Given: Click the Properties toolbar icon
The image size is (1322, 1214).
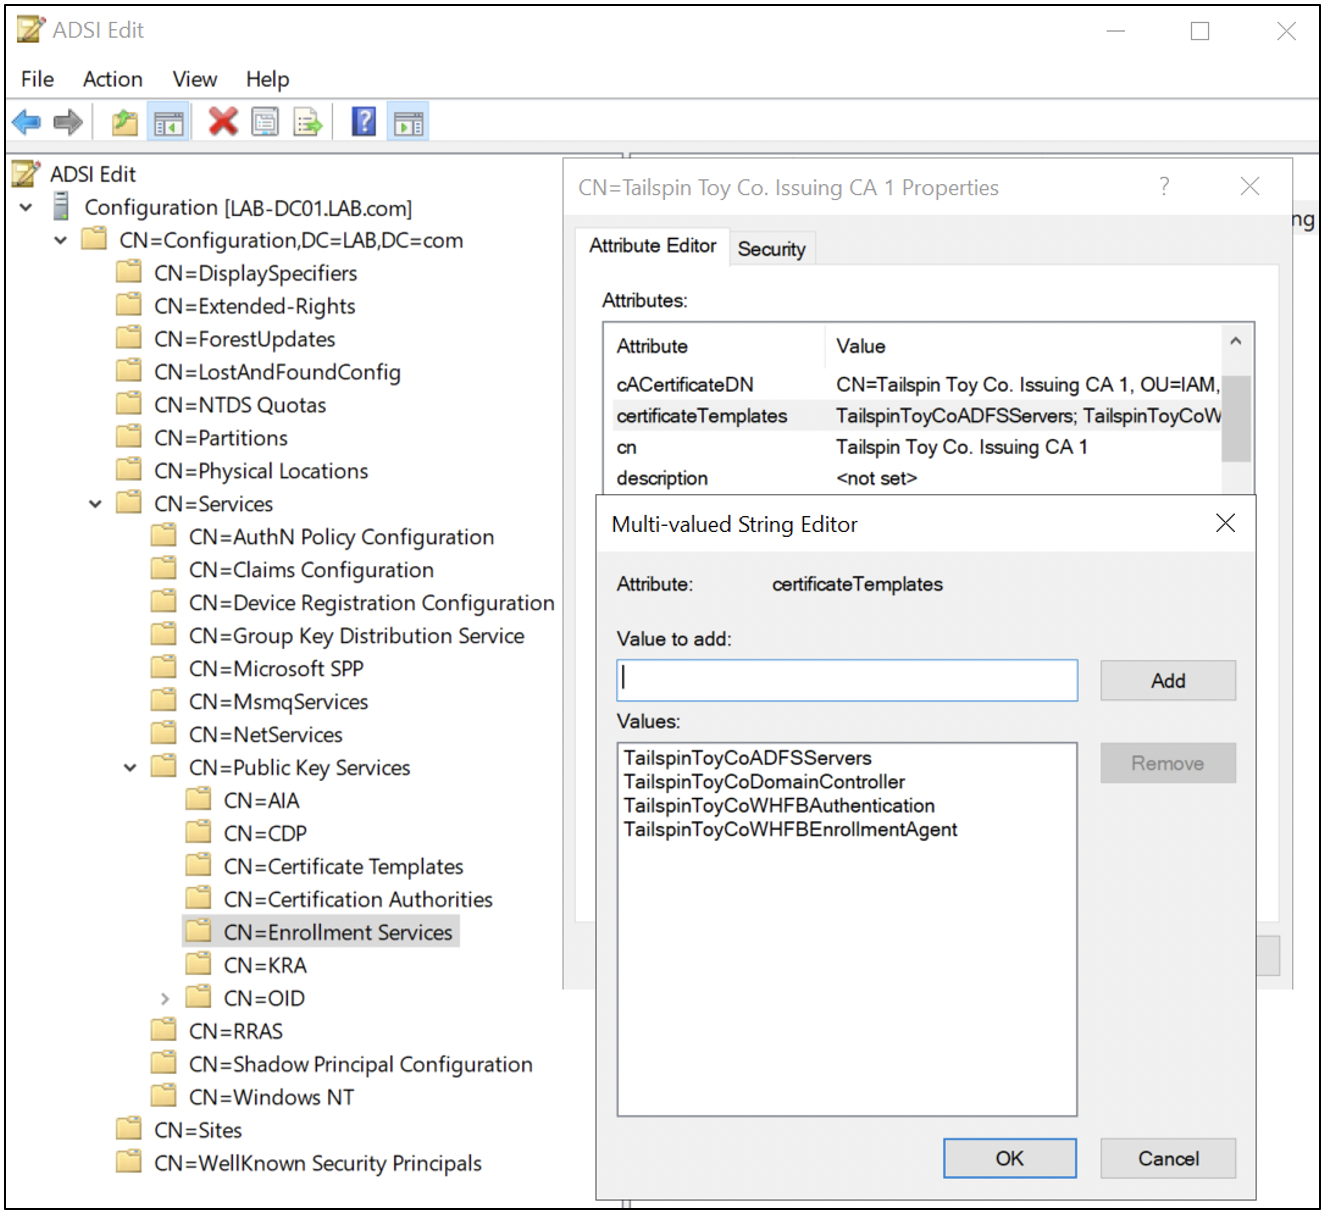Looking at the screenshot, I should tap(265, 123).
